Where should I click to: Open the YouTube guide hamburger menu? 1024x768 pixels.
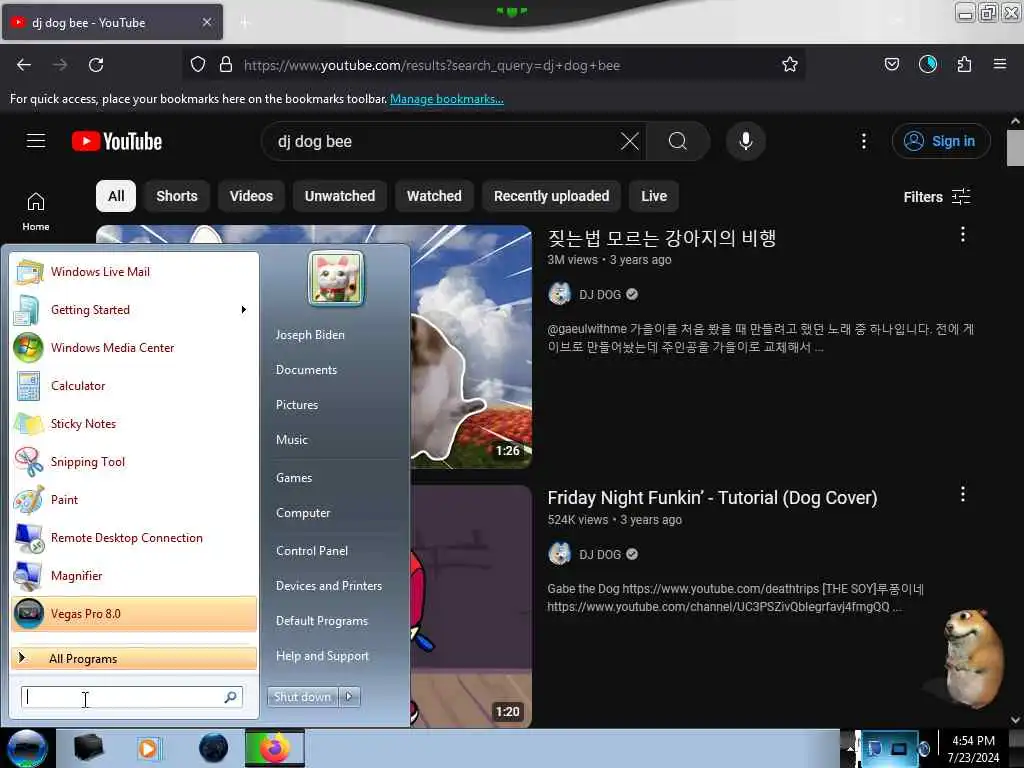36,141
